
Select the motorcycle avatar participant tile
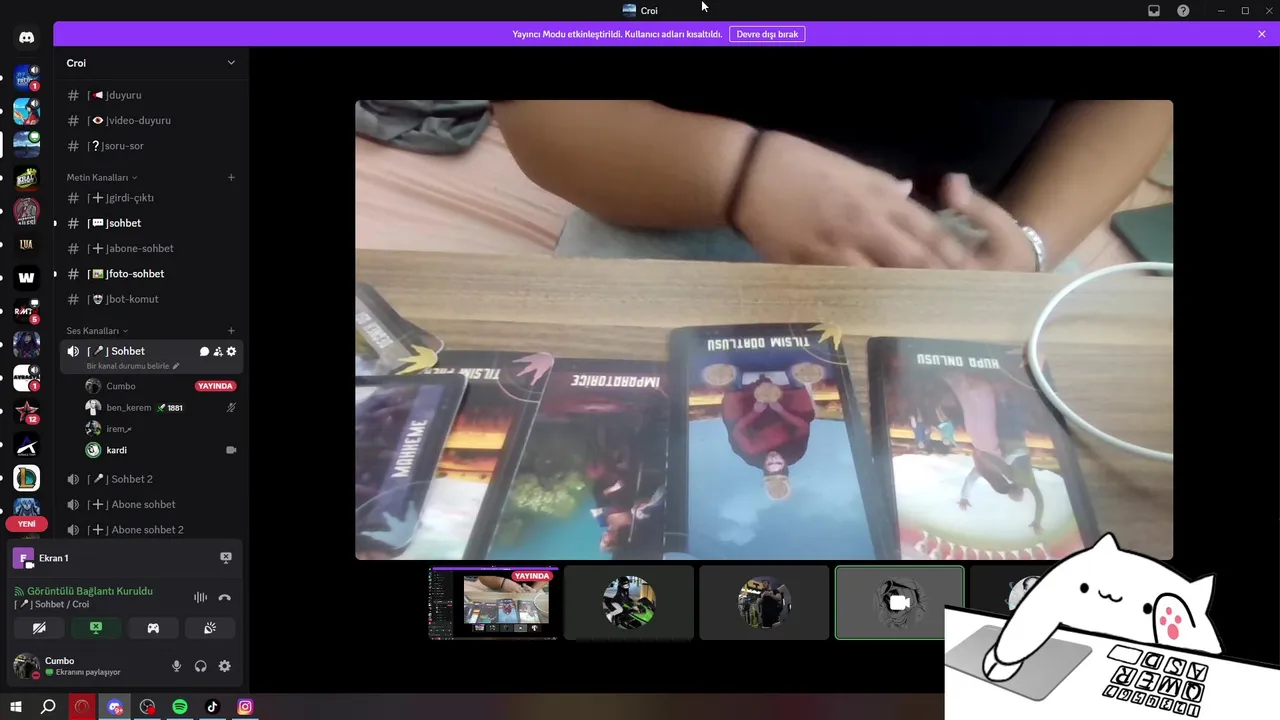tap(629, 602)
